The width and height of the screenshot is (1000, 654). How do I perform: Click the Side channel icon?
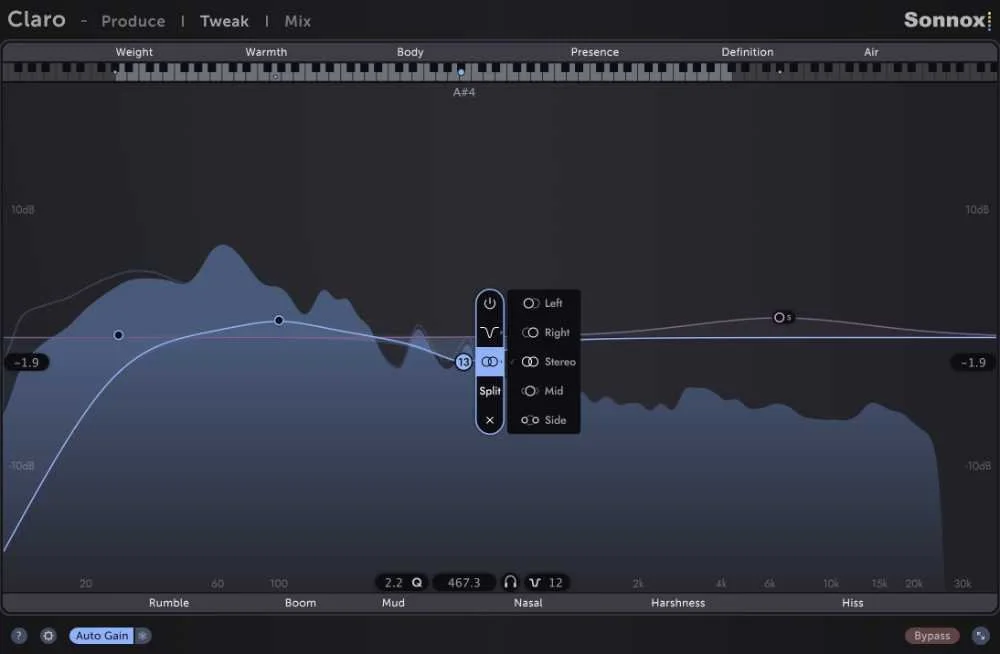[530, 420]
